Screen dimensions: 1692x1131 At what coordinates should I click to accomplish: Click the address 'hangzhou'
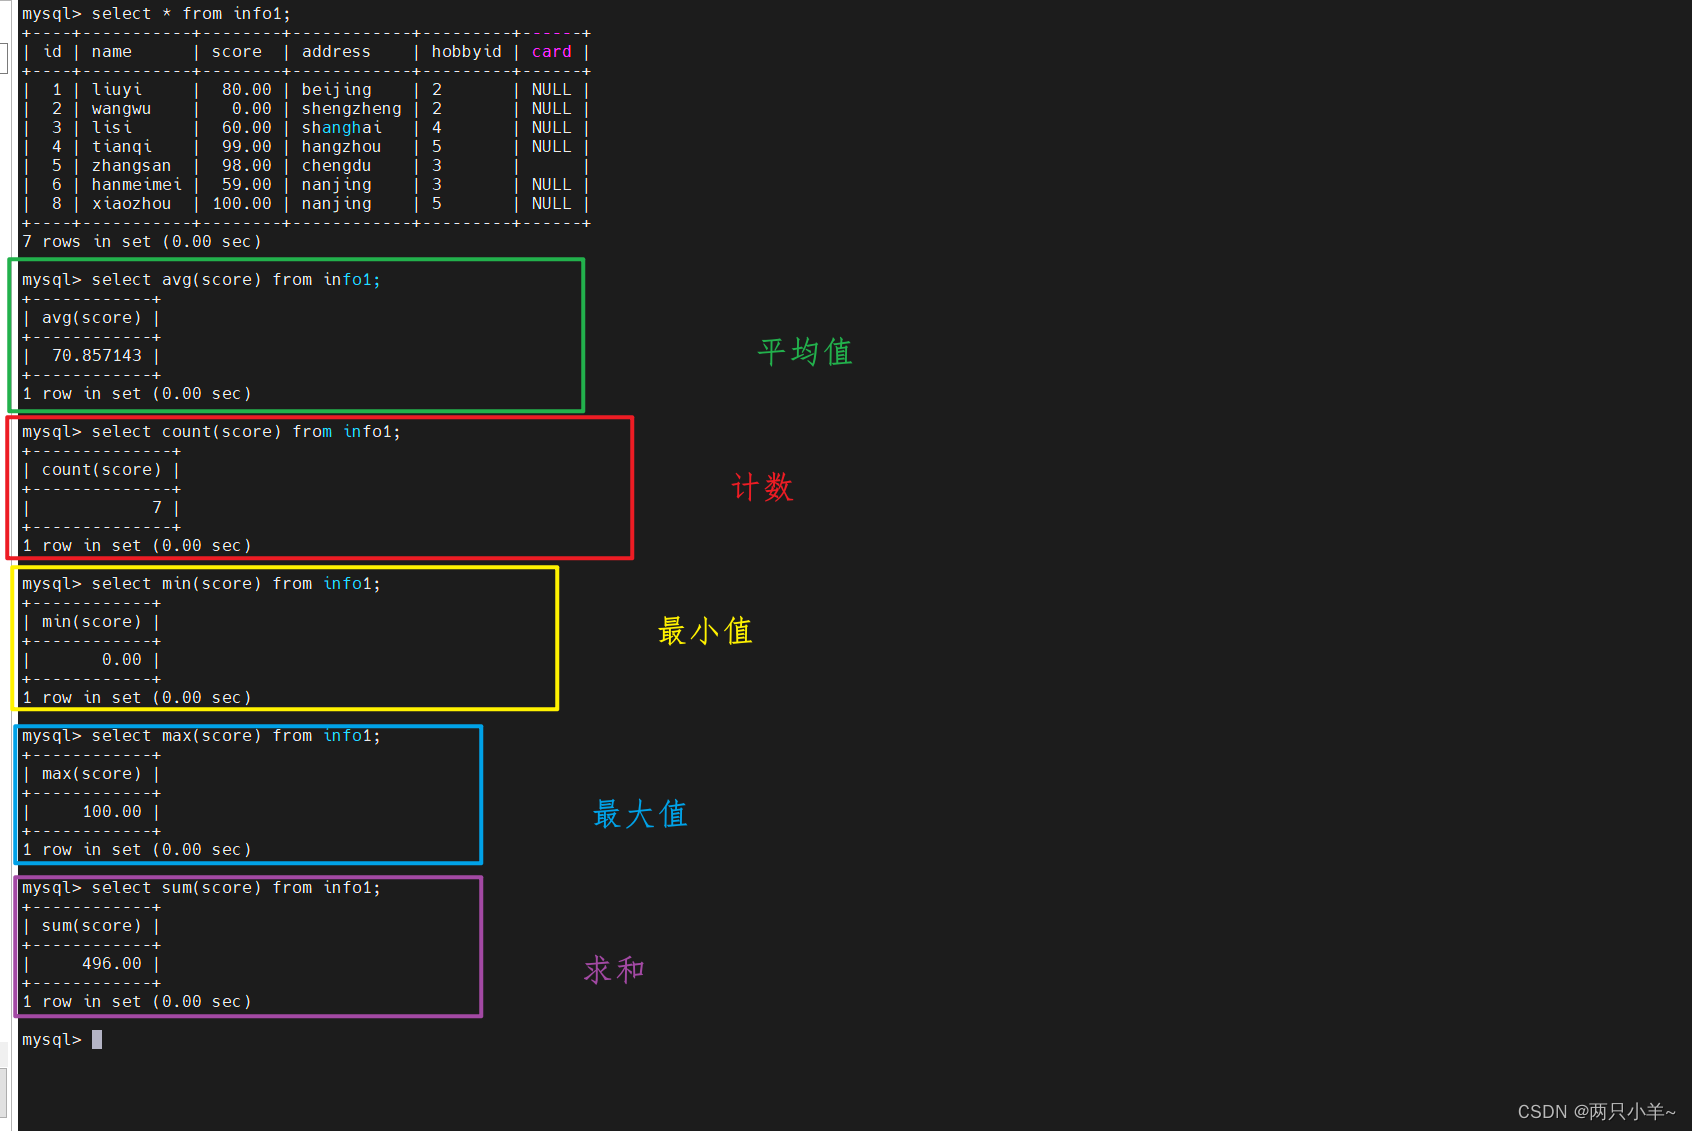(x=341, y=147)
